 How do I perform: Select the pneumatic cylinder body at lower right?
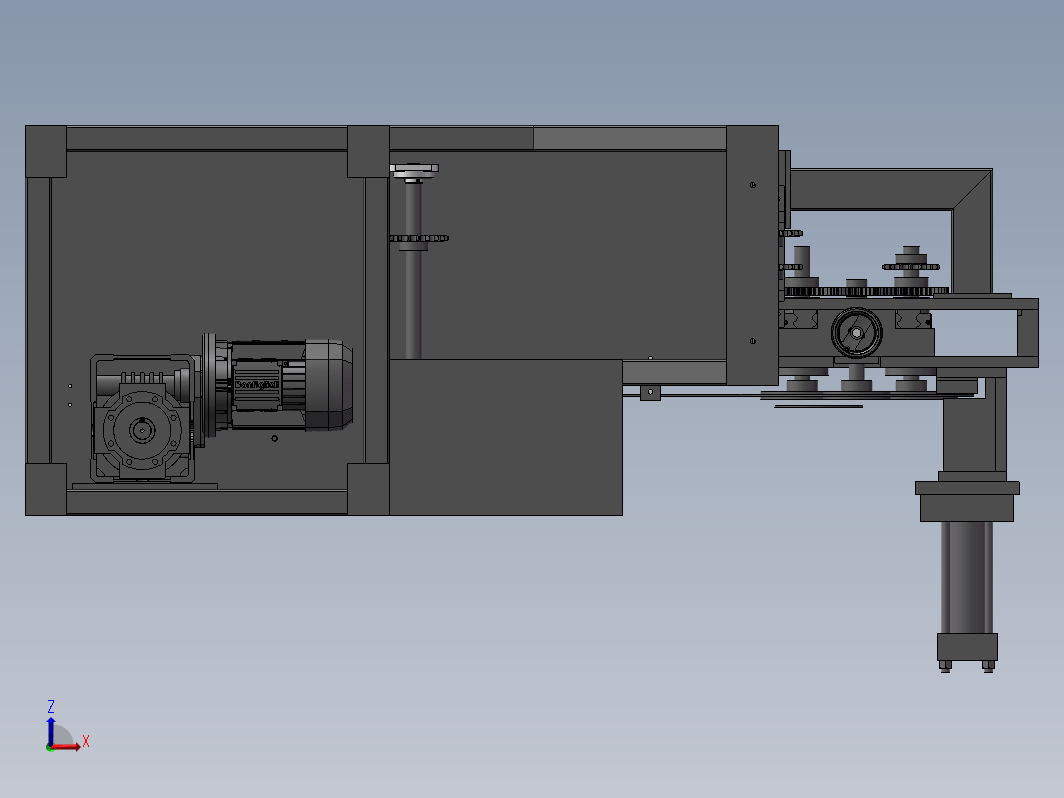[967, 577]
